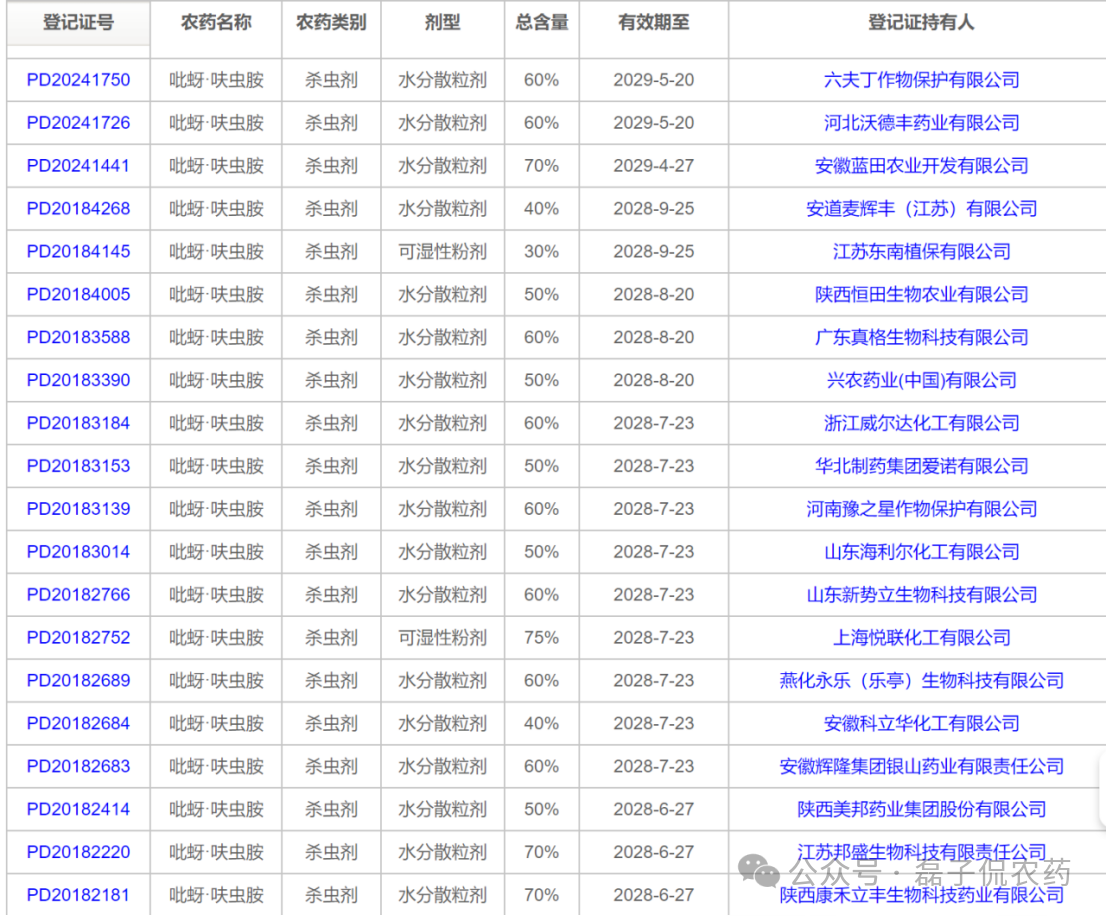Open holder 安道麦辉丰（江苏）有限公司
Viewport: 1107px width, 916px height.
(921, 208)
